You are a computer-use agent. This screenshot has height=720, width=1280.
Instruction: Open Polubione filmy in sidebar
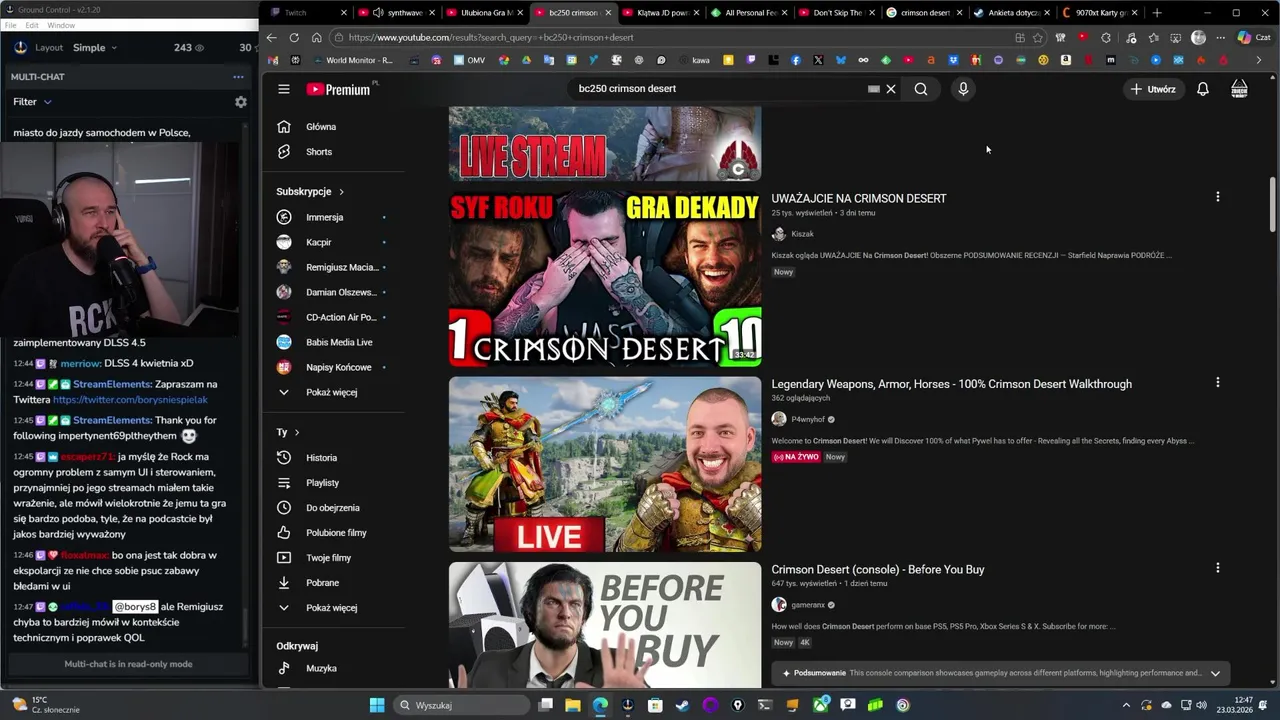coord(336,533)
